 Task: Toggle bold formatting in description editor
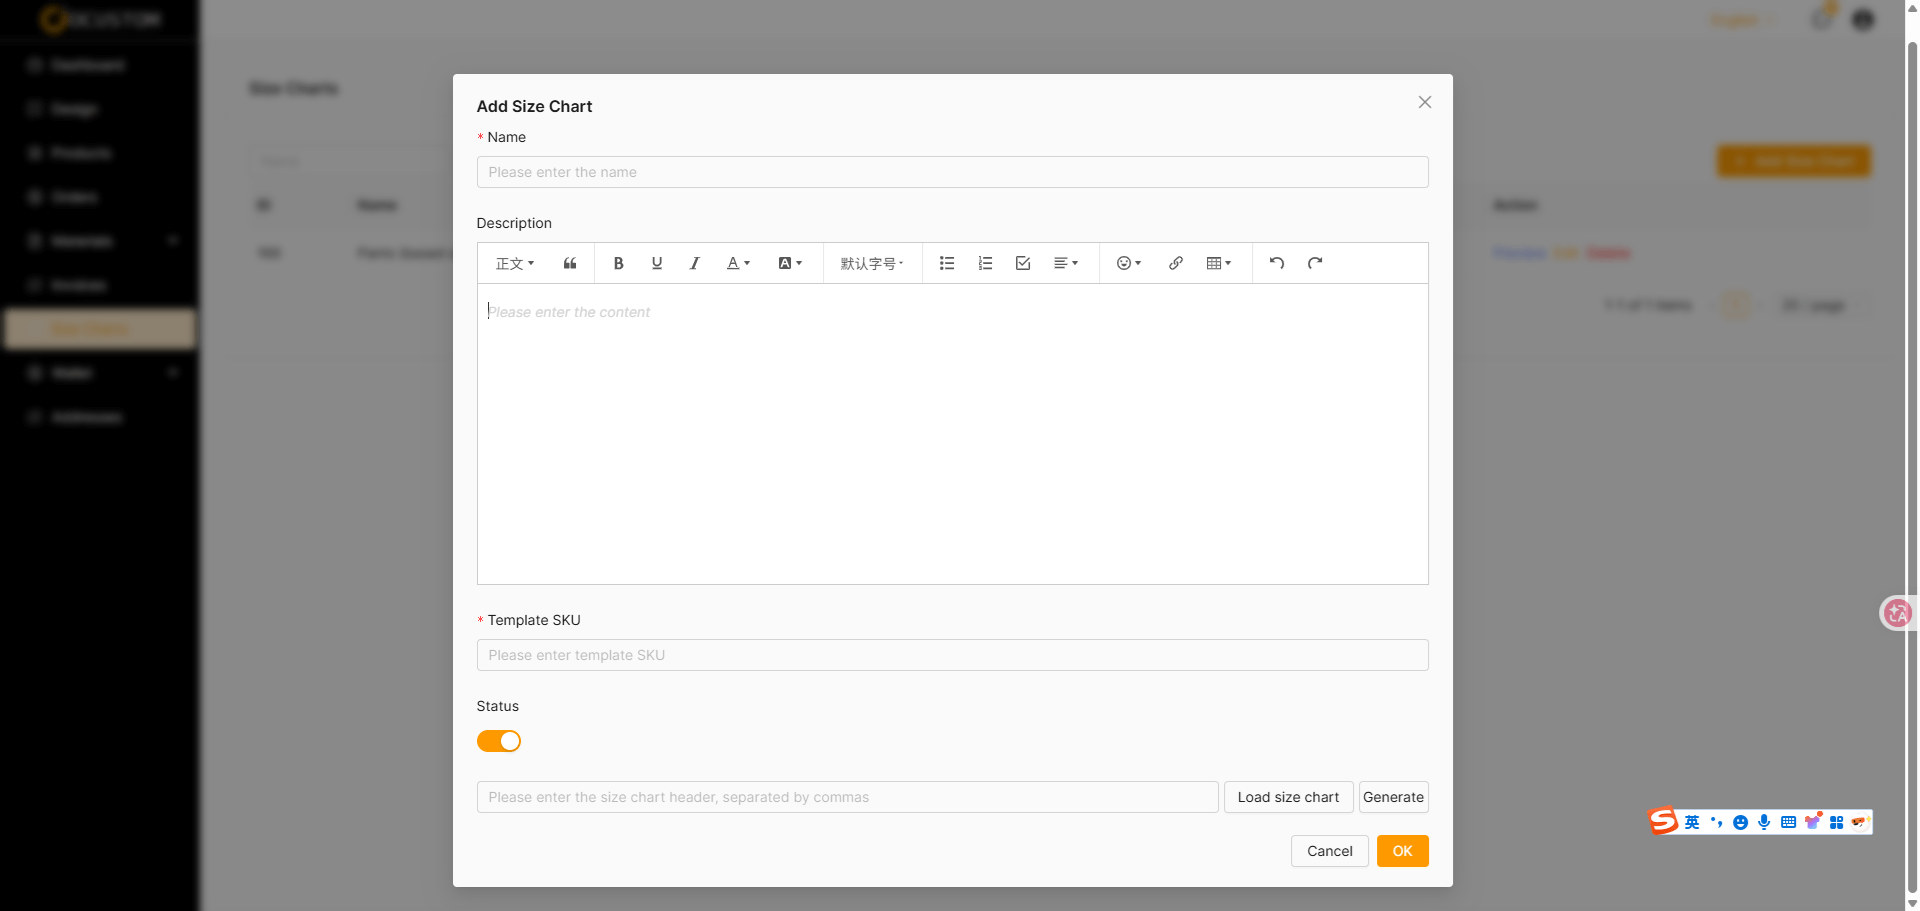[x=618, y=263]
